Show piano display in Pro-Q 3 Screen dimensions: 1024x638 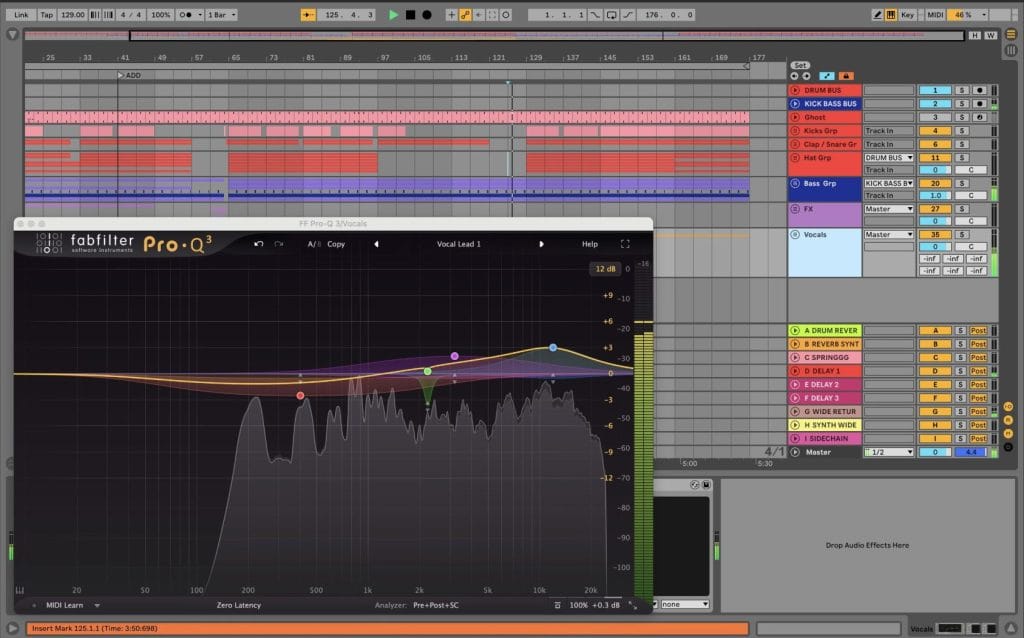pyautogui.click(x=20, y=590)
